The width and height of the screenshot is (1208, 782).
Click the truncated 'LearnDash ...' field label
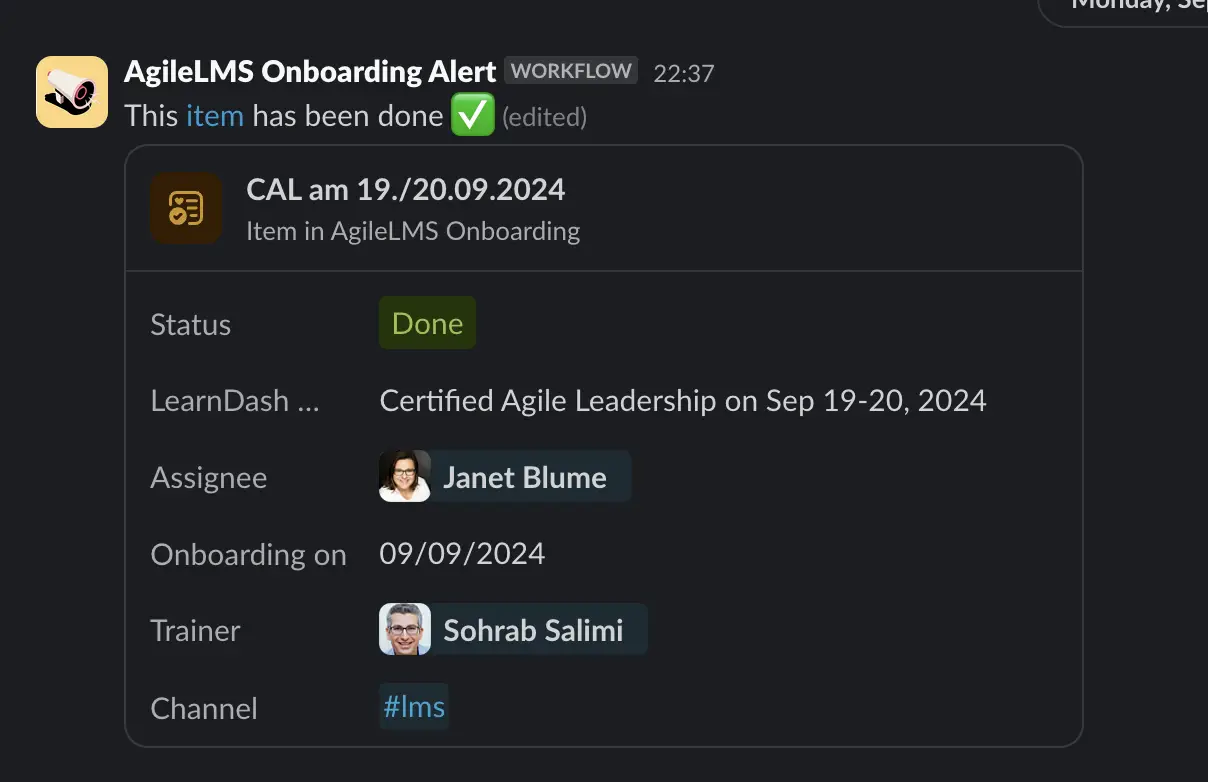coord(234,401)
